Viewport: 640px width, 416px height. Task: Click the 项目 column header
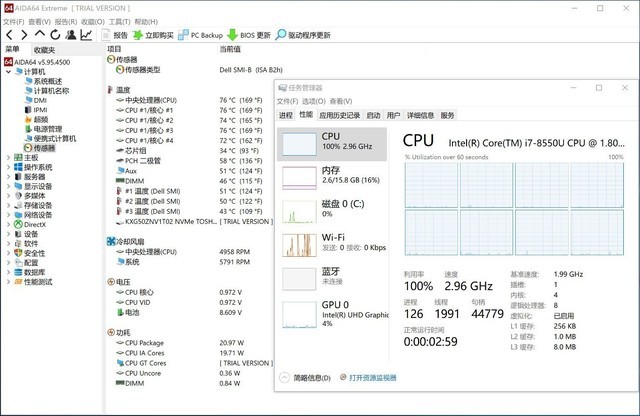point(114,49)
